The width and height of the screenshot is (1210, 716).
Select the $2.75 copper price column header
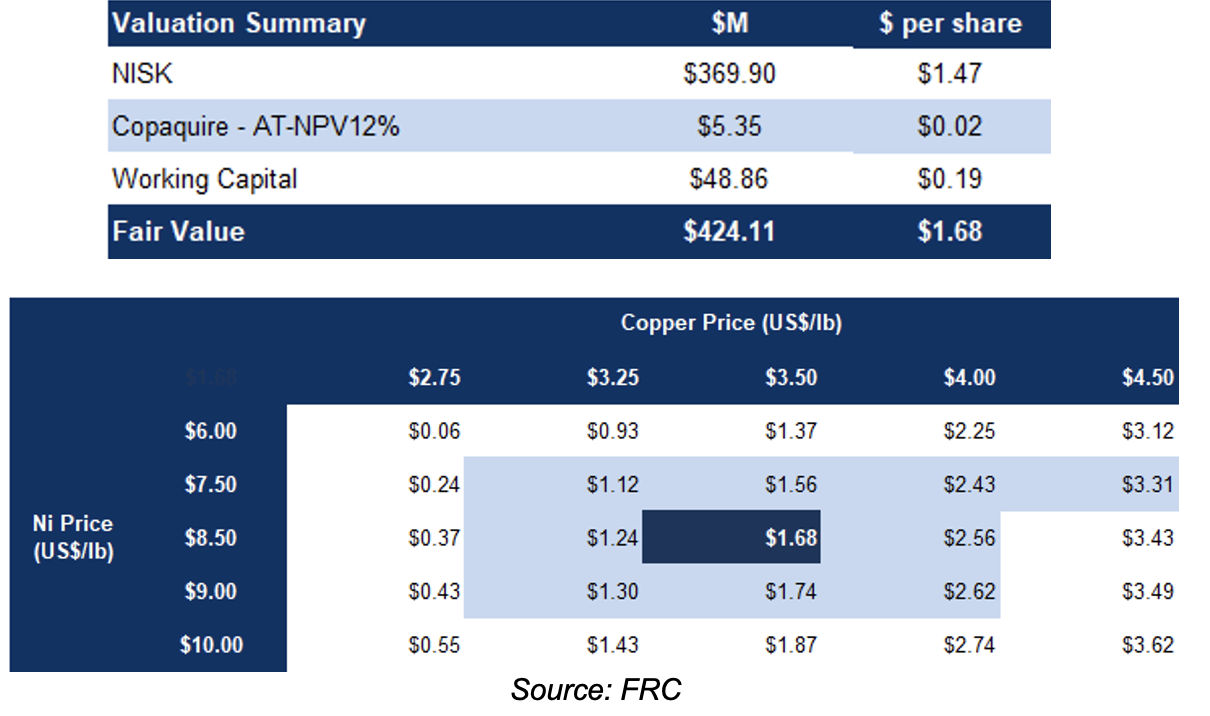click(x=434, y=378)
